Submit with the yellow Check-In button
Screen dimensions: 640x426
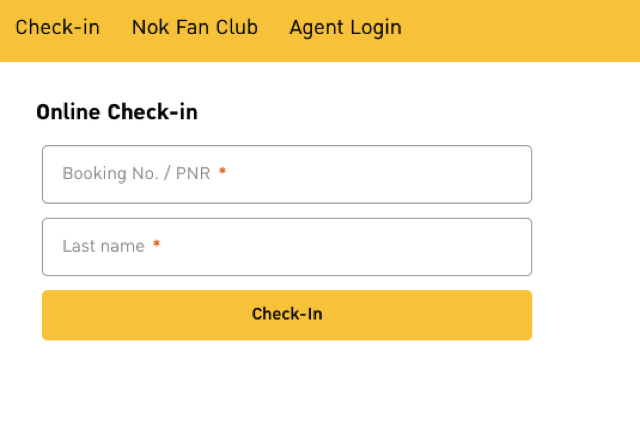[287, 315]
